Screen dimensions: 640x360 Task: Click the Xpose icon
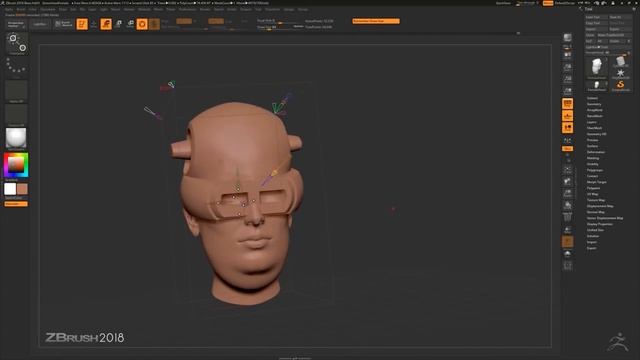(567, 266)
